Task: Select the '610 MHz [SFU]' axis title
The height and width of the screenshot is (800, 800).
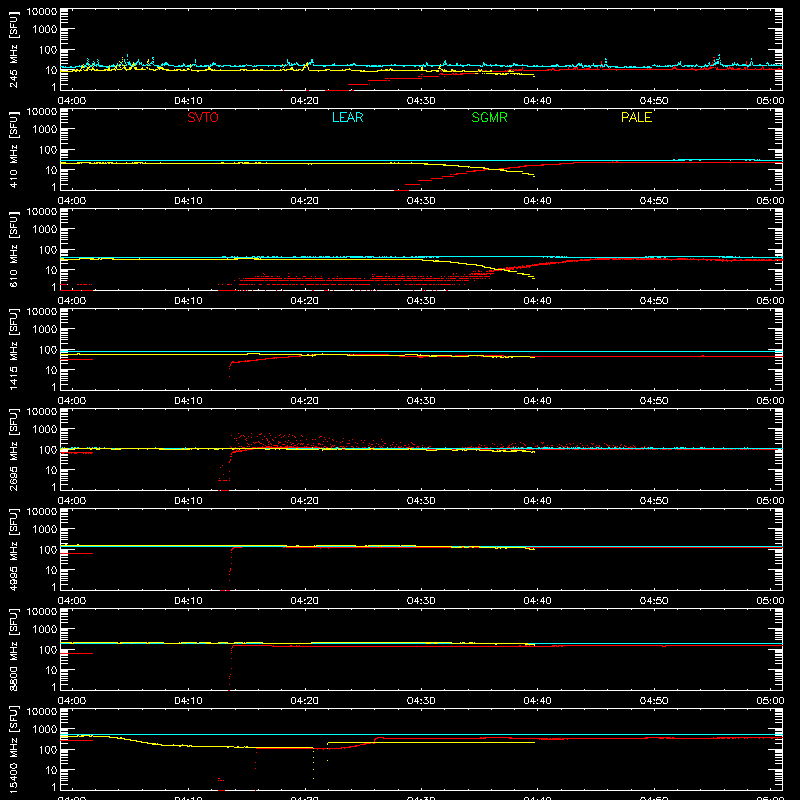Action: click(14, 249)
